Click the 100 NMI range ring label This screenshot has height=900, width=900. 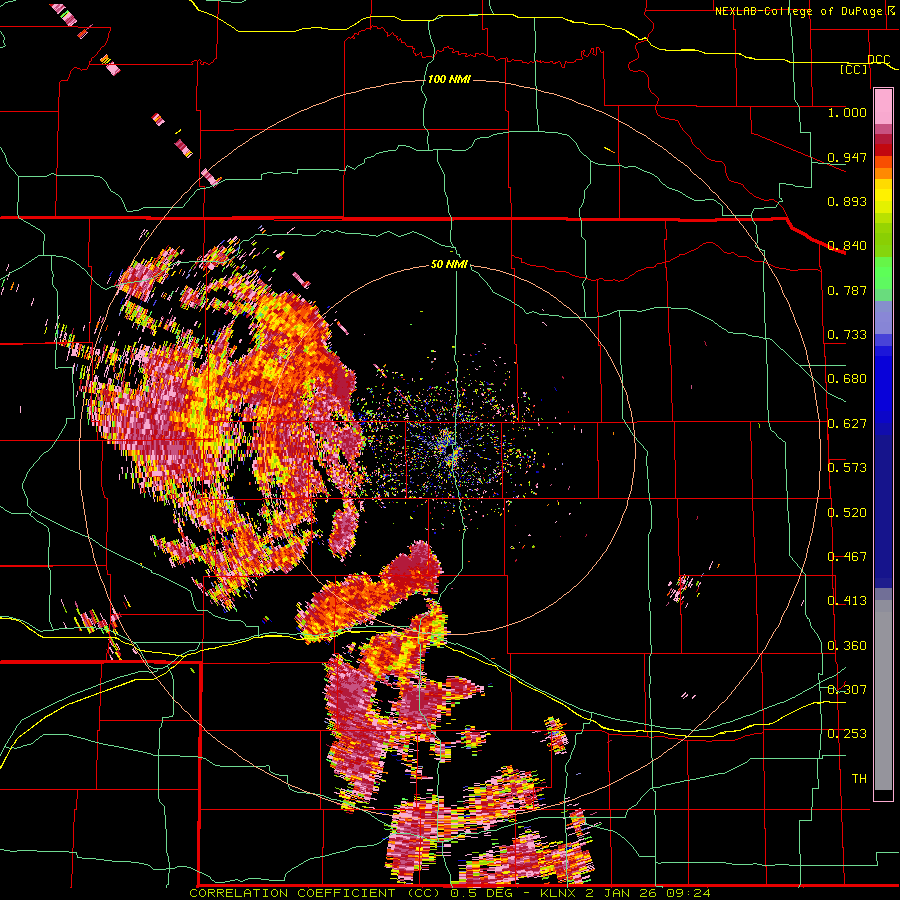pyautogui.click(x=449, y=79)
